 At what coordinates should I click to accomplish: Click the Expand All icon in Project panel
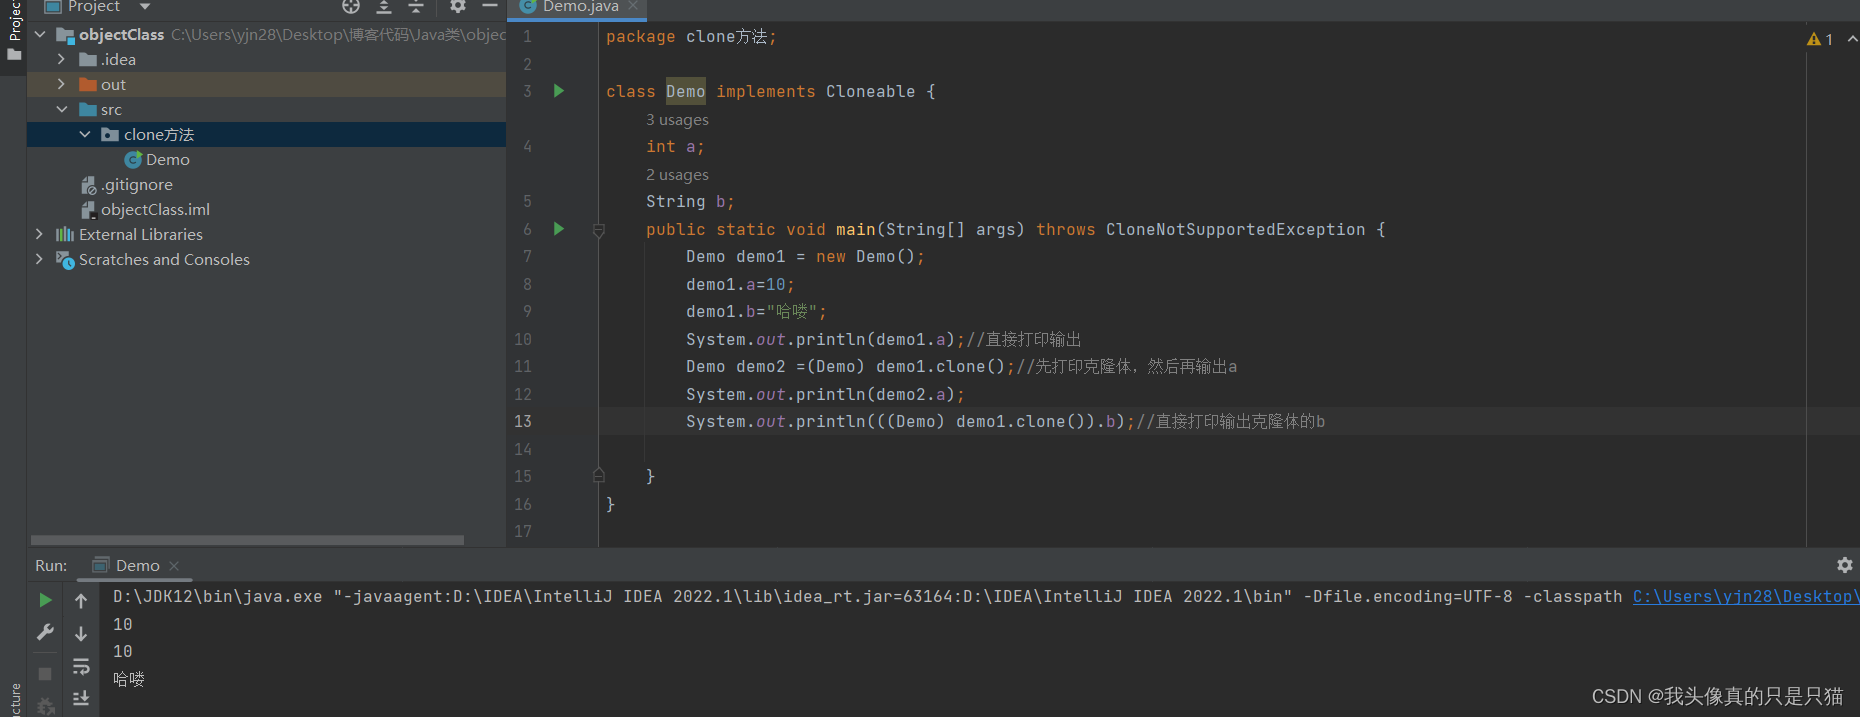pos(384,7)
